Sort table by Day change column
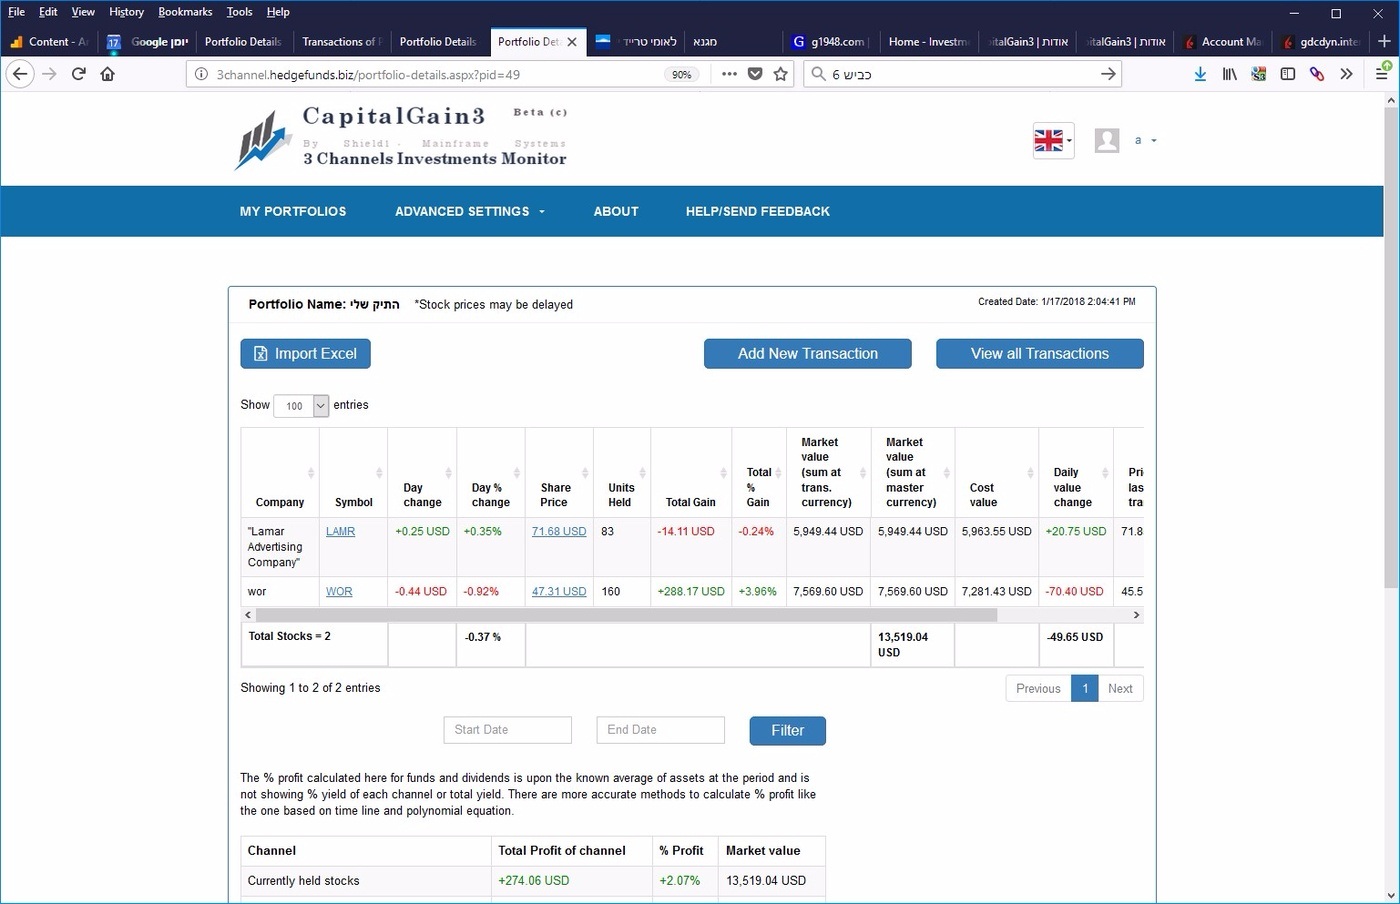 (x=422, y=472)
